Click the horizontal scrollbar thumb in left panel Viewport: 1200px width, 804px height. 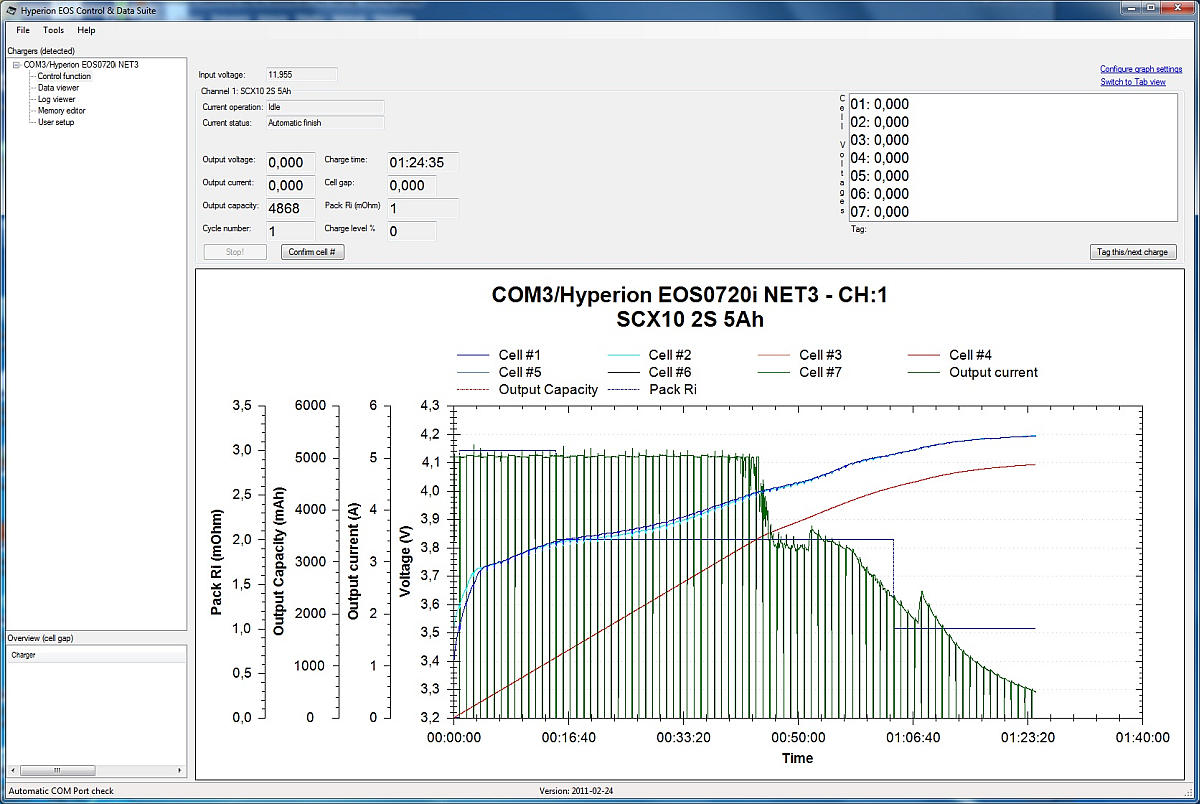tap(56, 771)
